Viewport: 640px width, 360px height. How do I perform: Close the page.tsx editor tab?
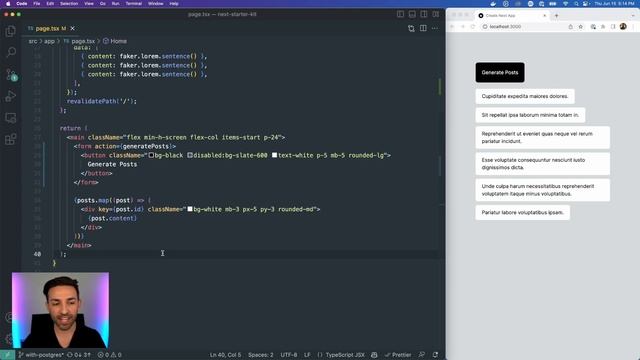pos(72,28)
